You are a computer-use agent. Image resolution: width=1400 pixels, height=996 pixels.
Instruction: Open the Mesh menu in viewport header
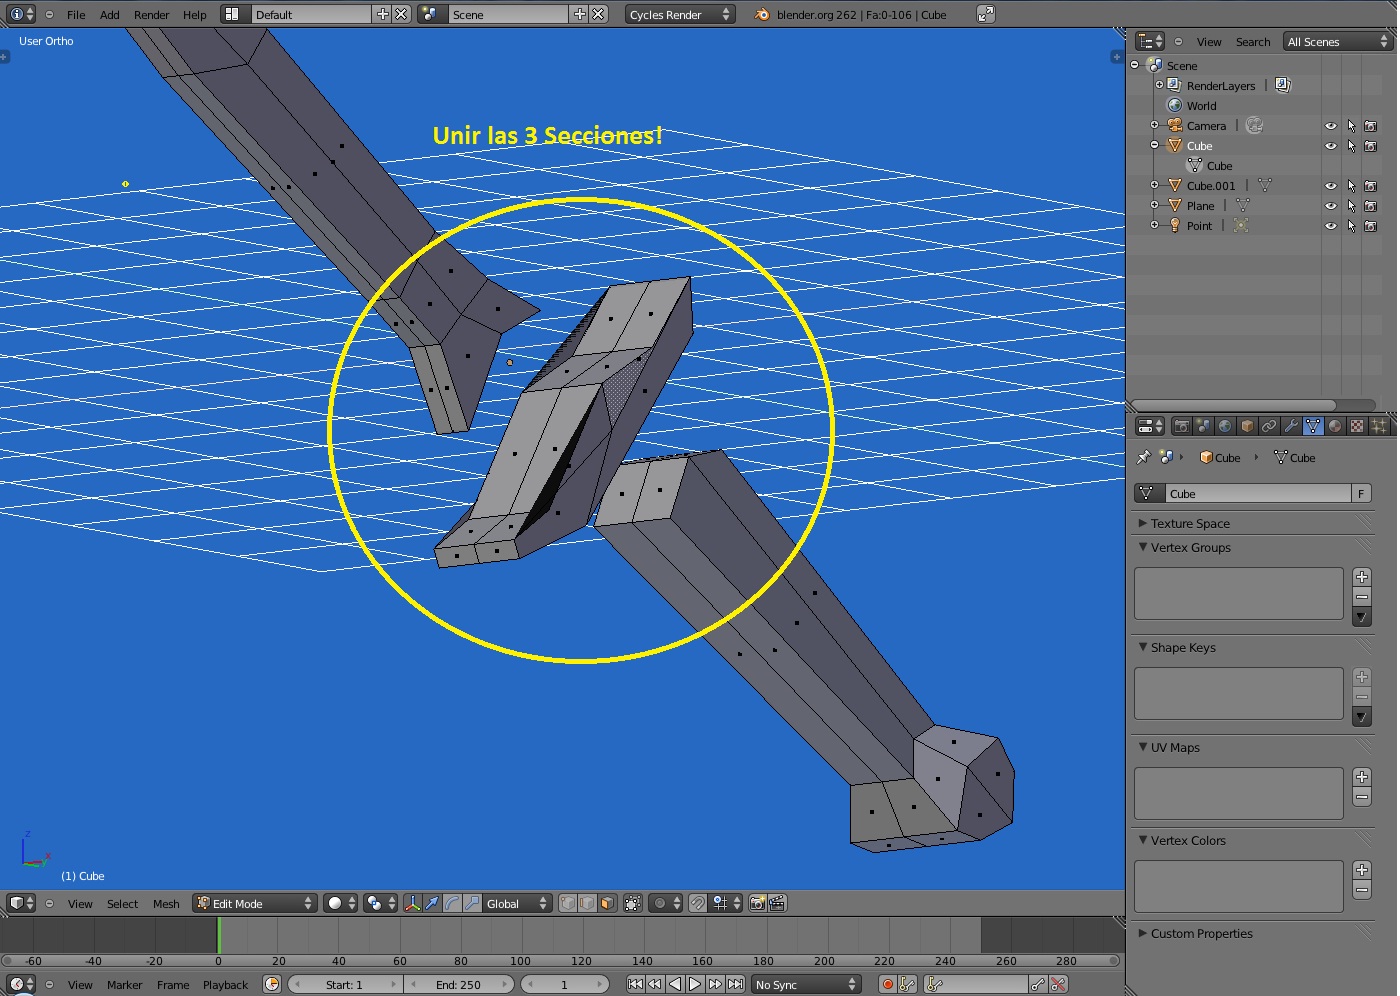(166, 904)
